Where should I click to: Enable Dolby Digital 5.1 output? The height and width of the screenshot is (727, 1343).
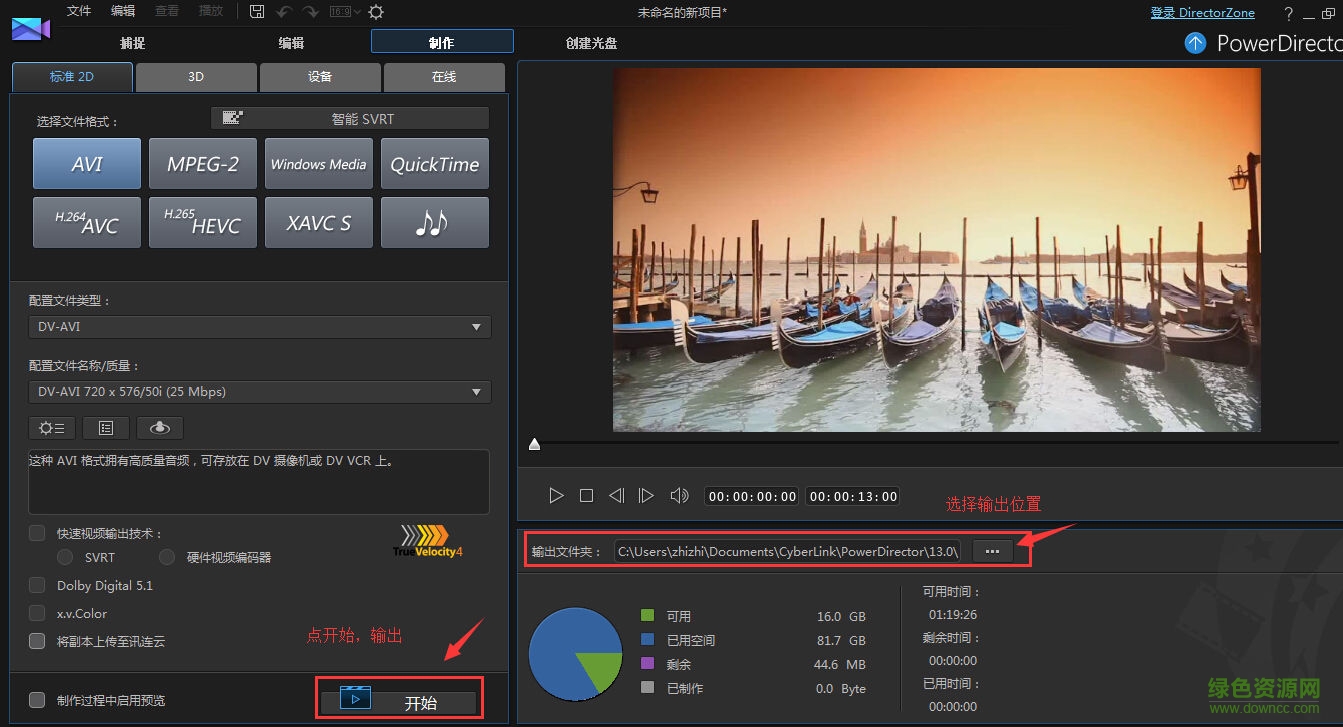(x=37, y=585)
